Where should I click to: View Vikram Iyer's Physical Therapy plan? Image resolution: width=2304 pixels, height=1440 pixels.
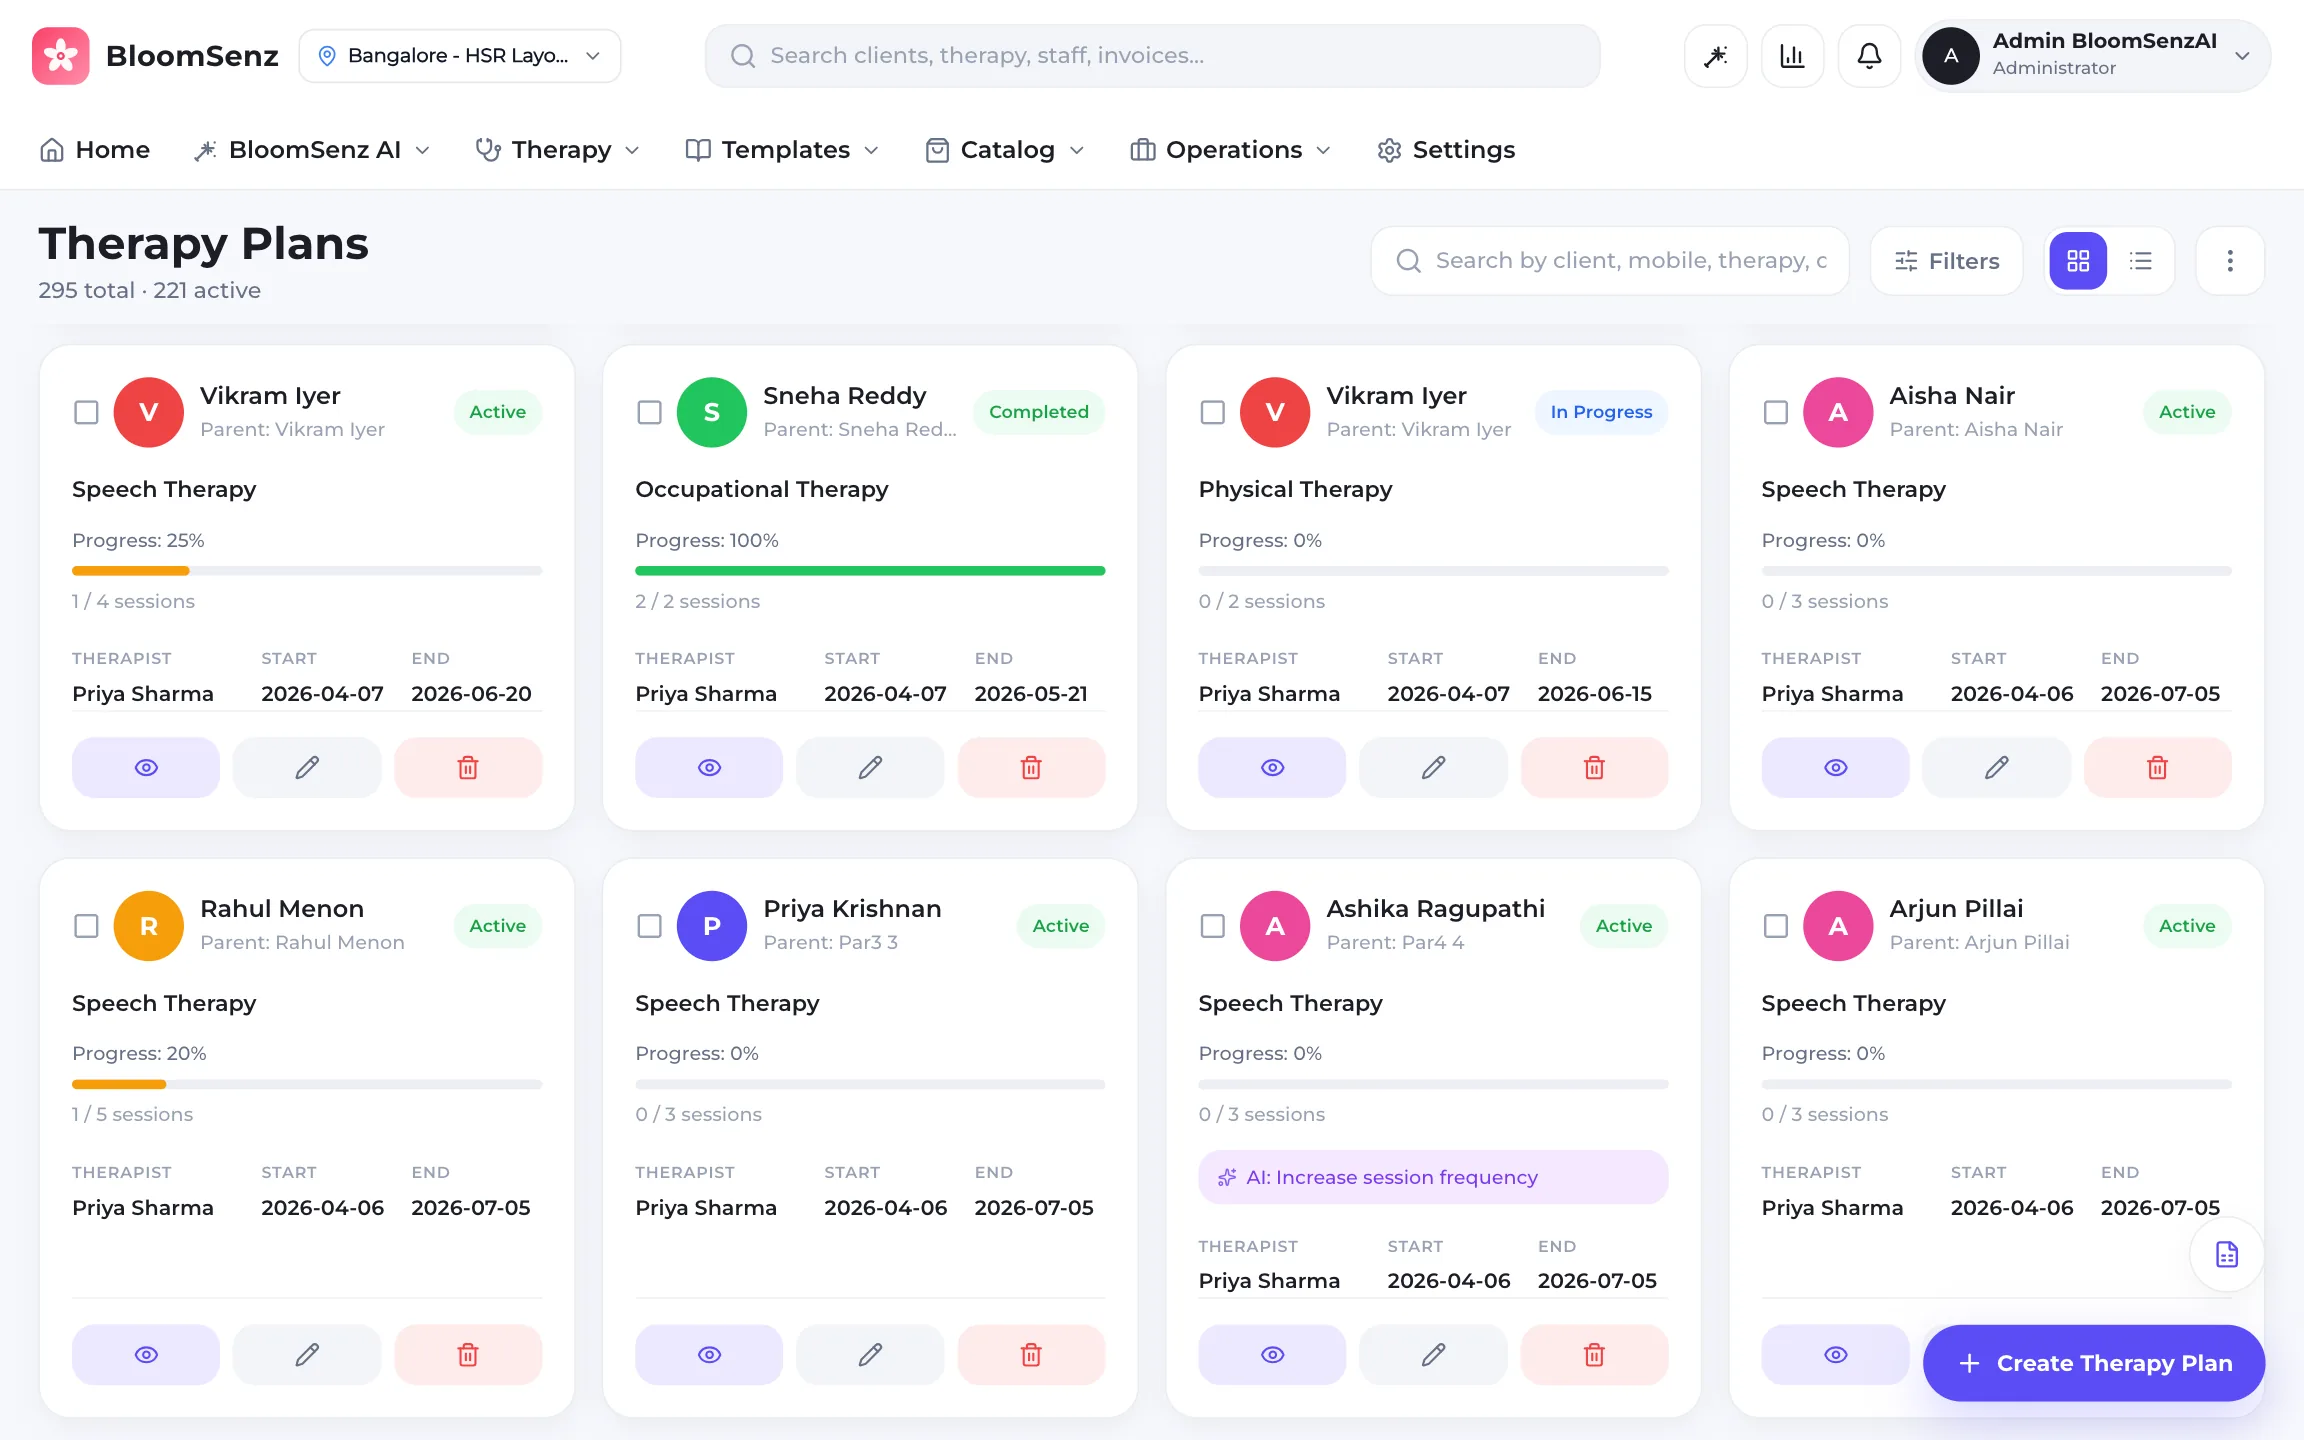(x=1272, y=767)
